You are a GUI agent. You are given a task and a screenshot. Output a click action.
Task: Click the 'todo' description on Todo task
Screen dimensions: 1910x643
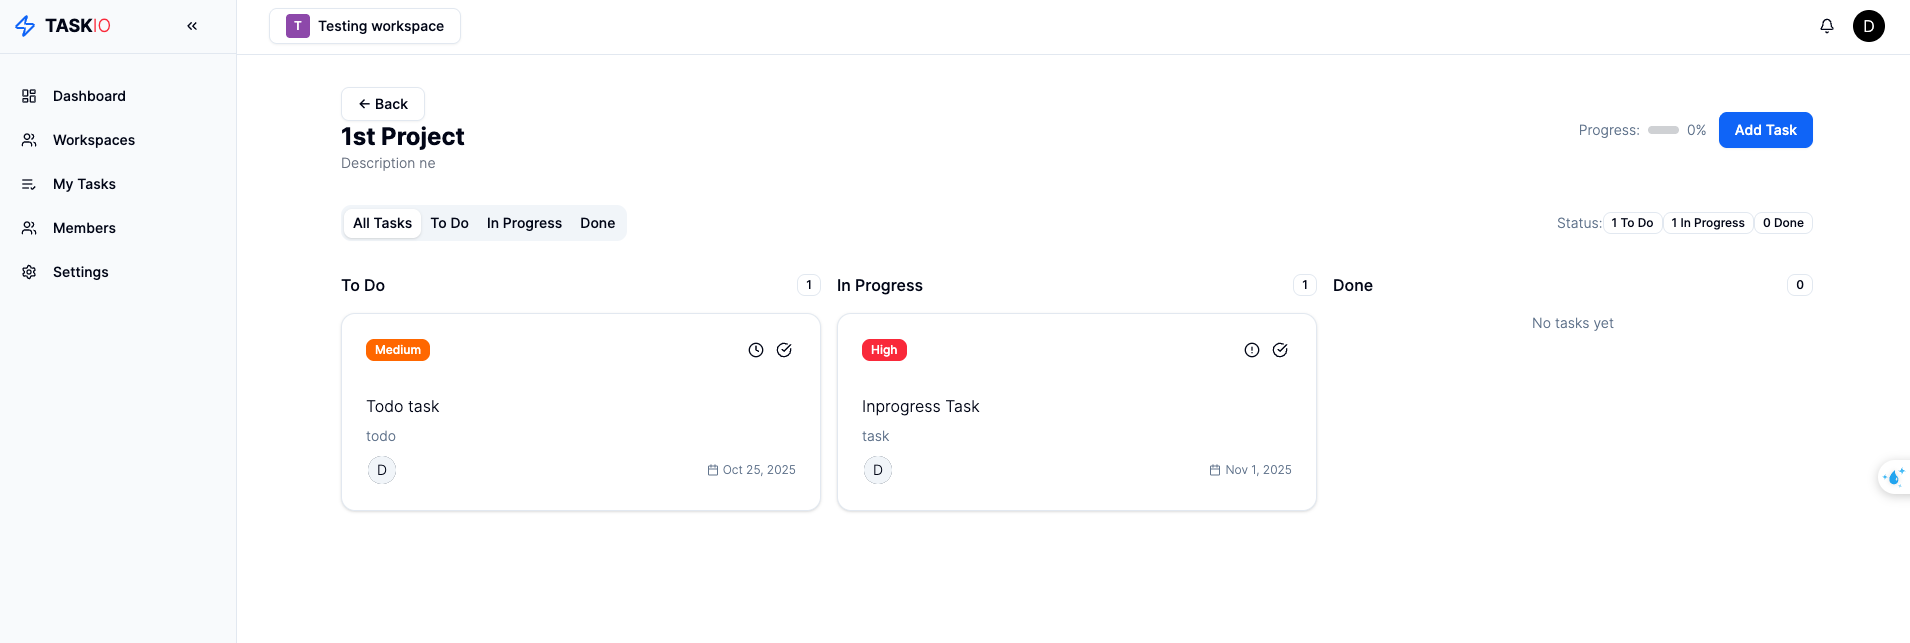(x=381, y=436)
